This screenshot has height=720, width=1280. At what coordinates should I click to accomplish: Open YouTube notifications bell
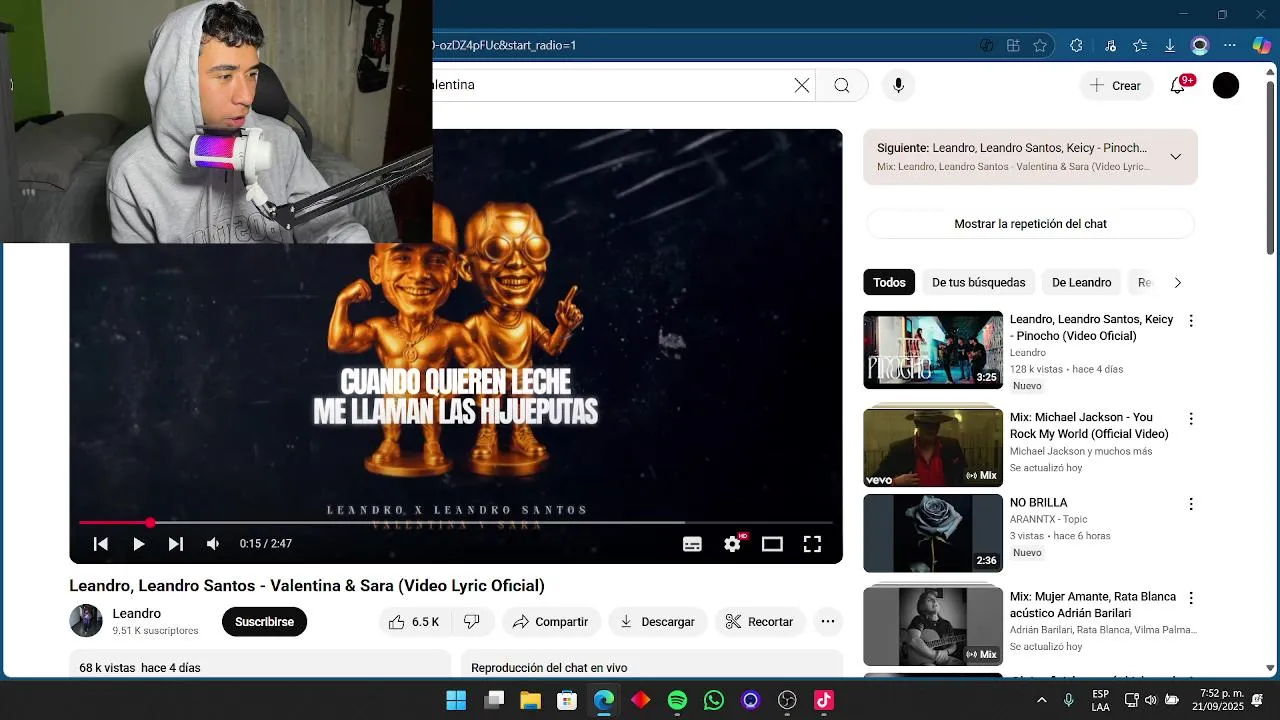(1178, 85)
